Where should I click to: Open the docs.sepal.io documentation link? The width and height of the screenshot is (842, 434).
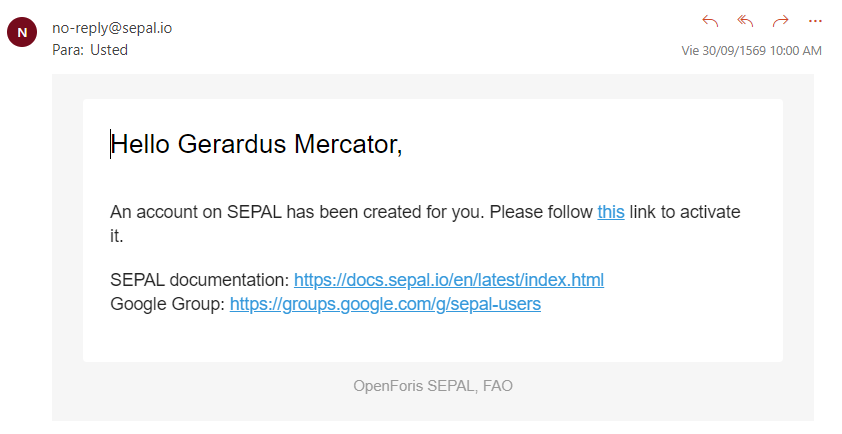[448, 280]
